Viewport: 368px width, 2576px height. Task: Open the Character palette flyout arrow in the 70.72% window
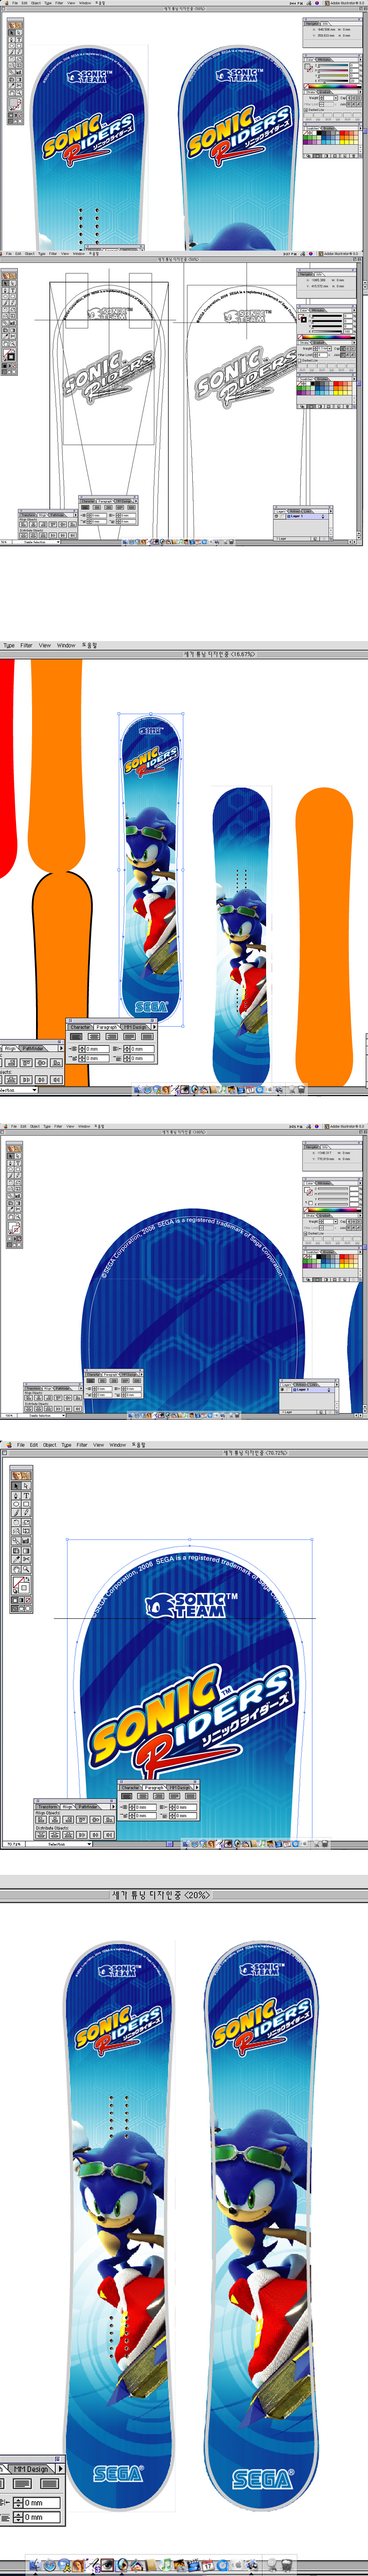(x=197, y=1787)
